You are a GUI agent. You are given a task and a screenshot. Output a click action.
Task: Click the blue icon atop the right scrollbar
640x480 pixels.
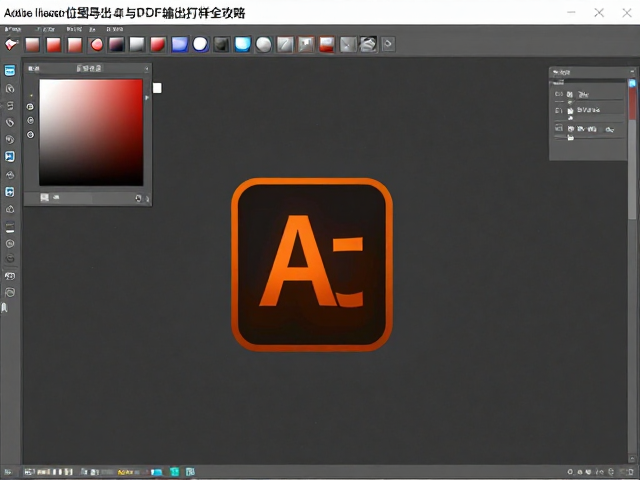(632, 83)
